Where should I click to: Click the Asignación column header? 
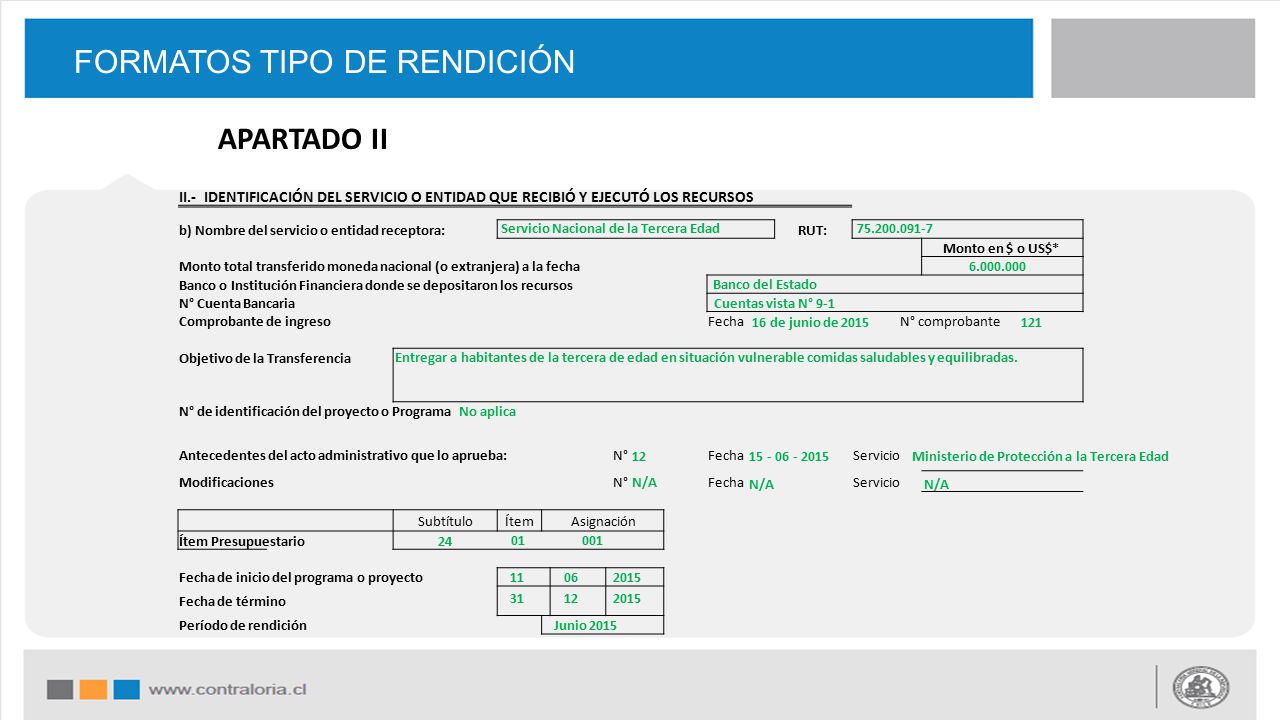point(603,521)
